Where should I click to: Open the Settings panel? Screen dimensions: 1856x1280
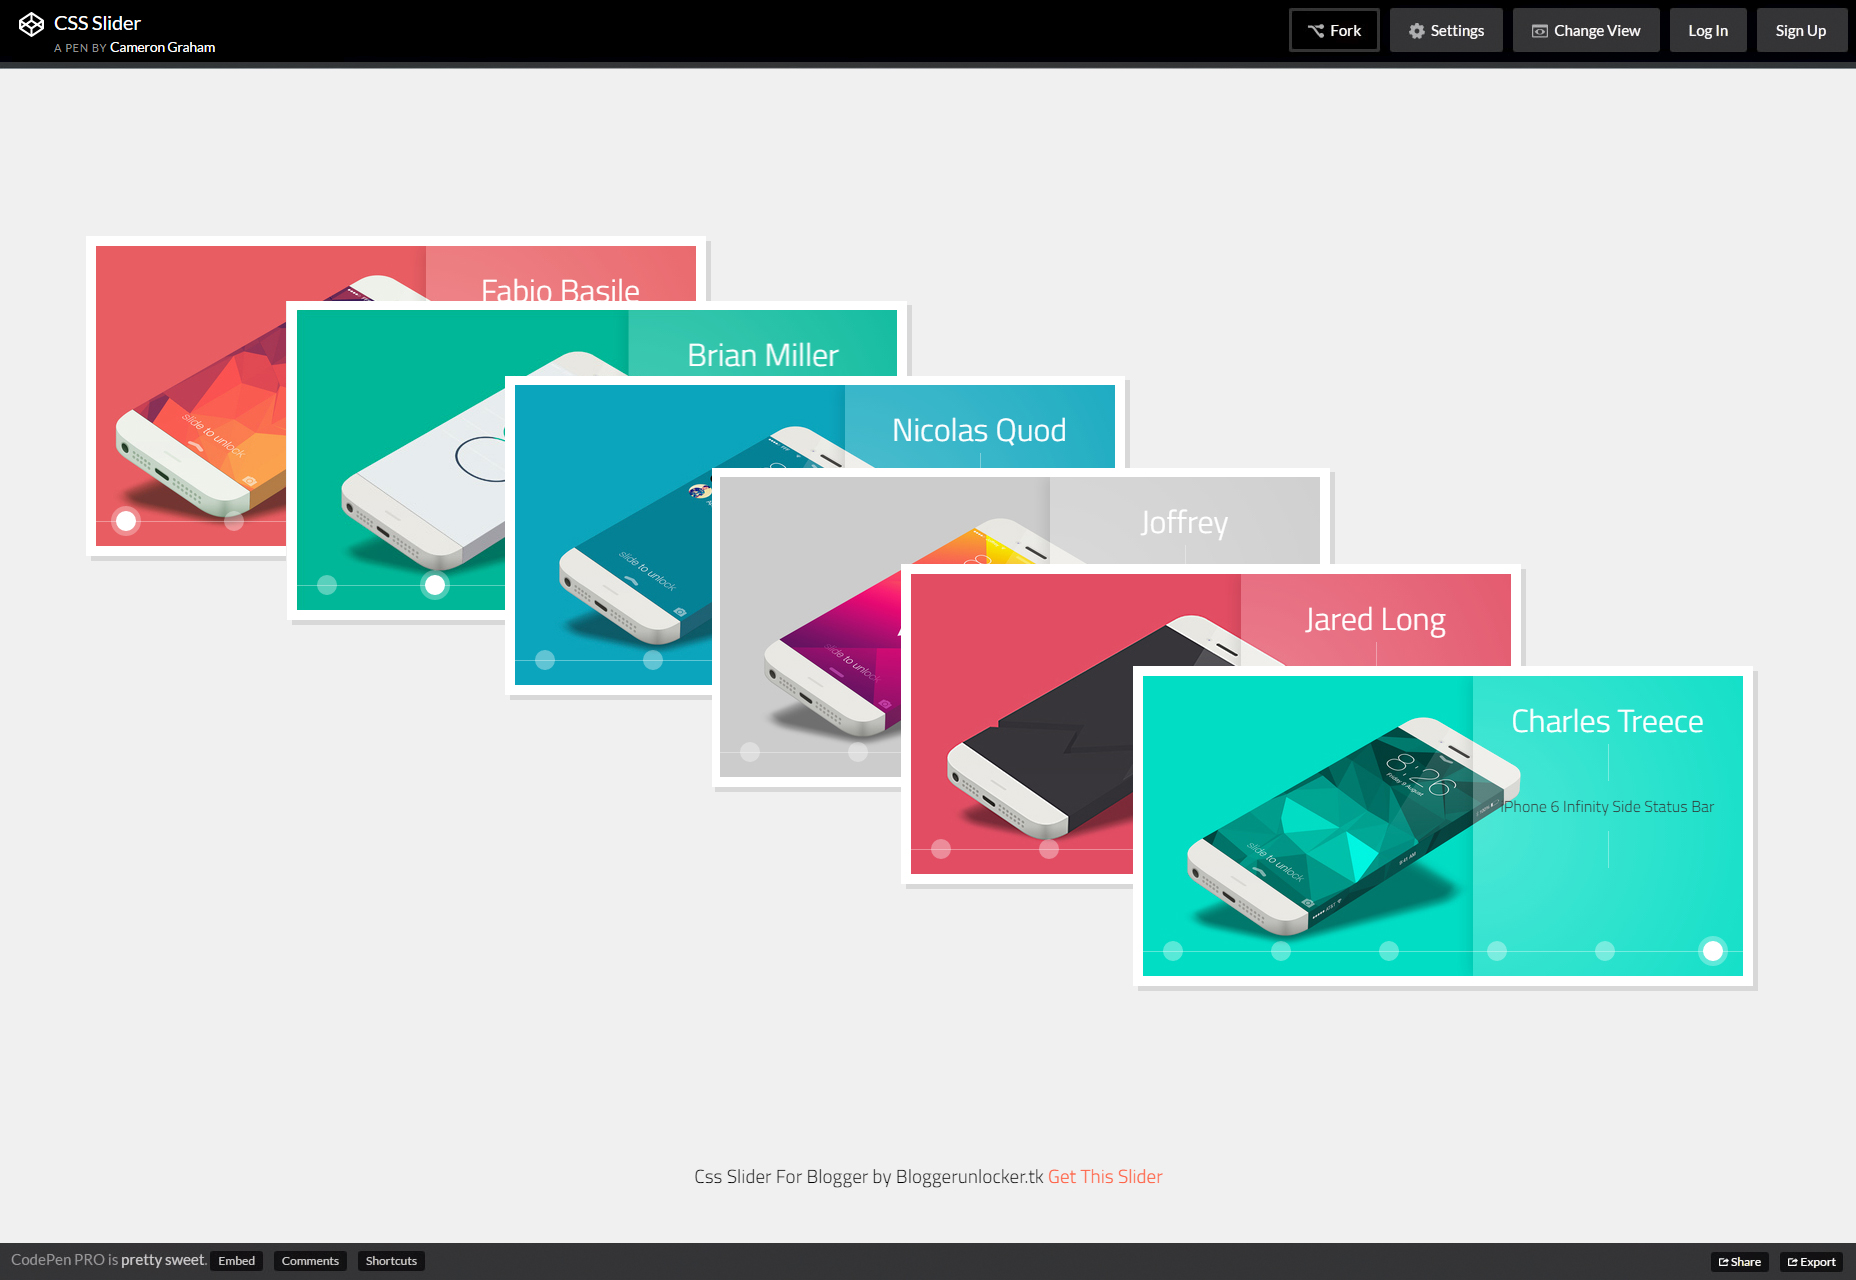point(1446,31)
